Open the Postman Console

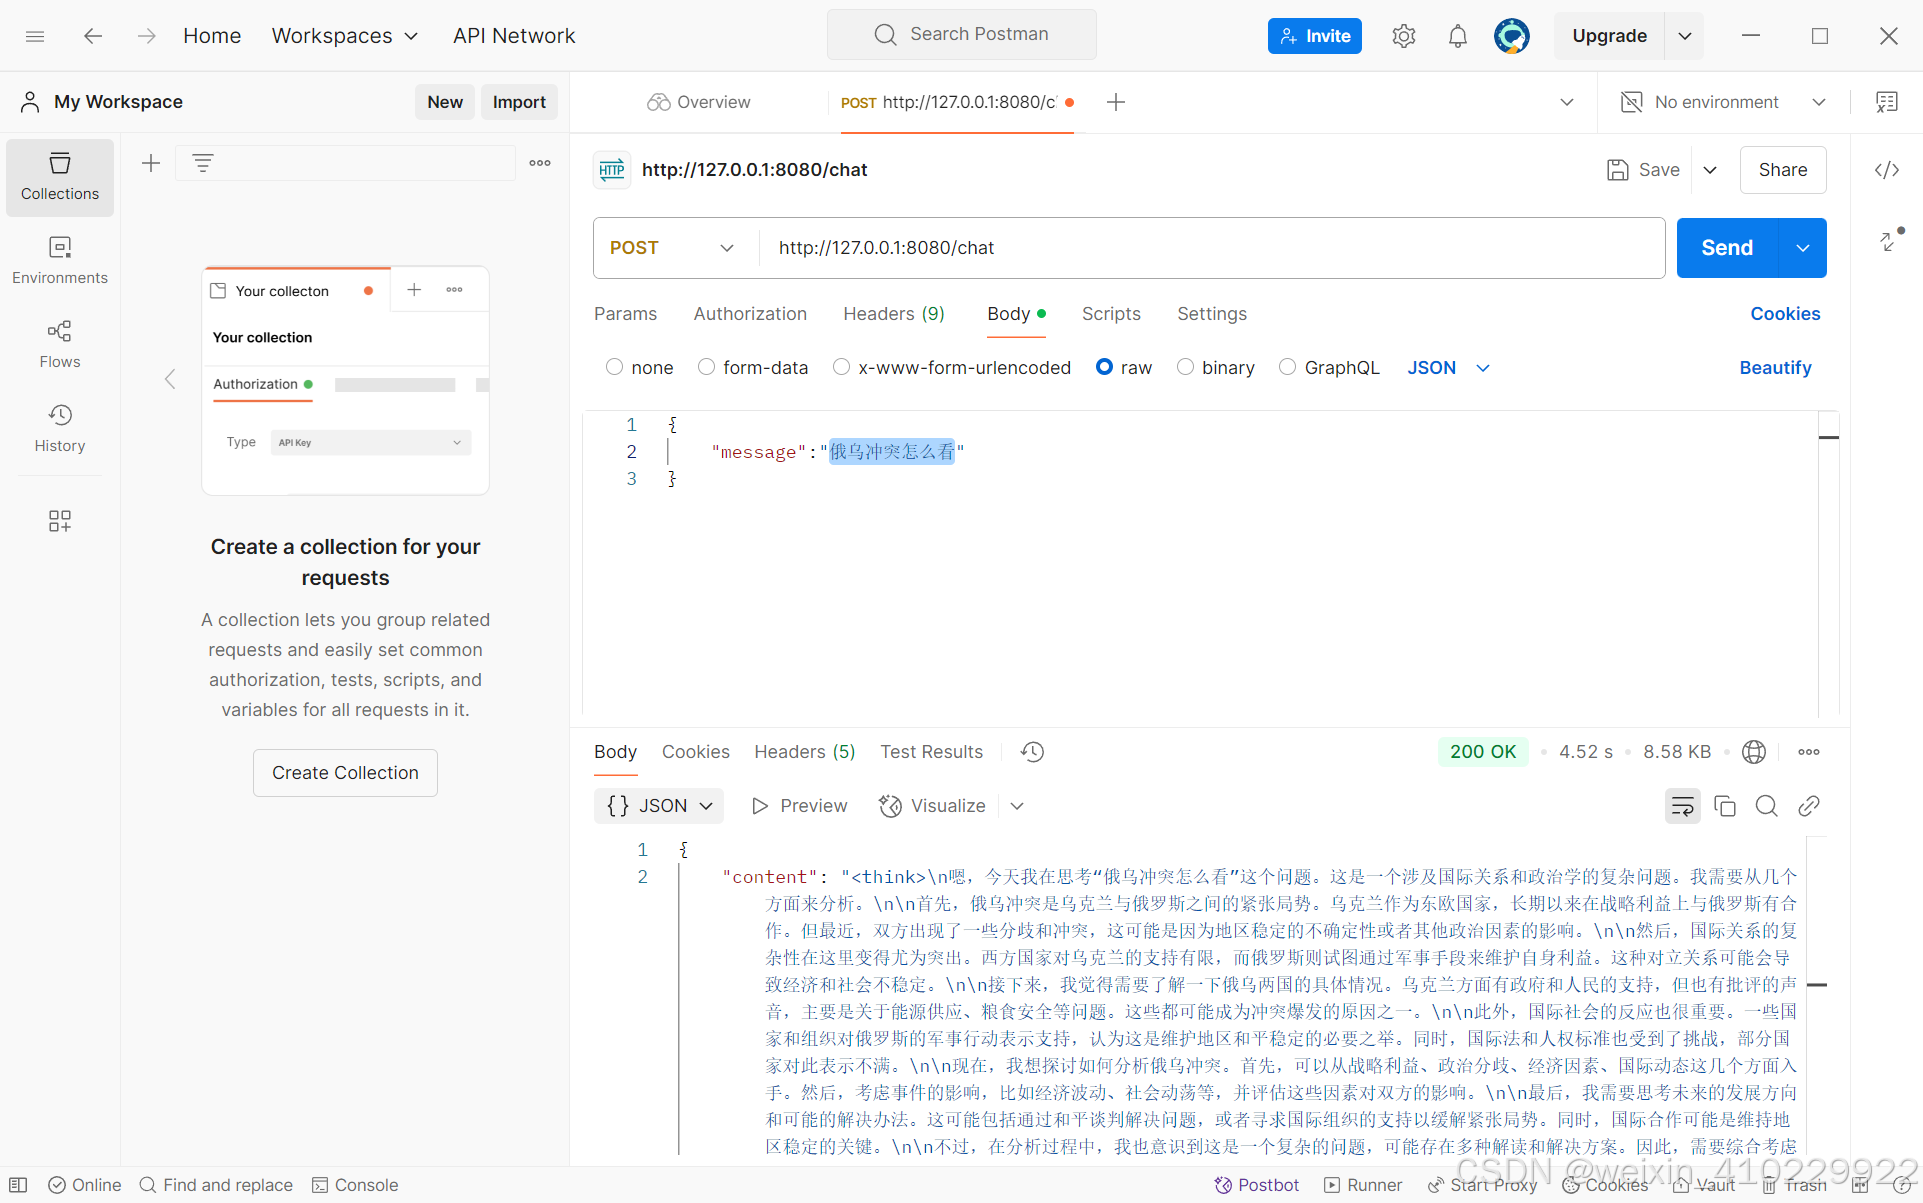coord(355,1185)
